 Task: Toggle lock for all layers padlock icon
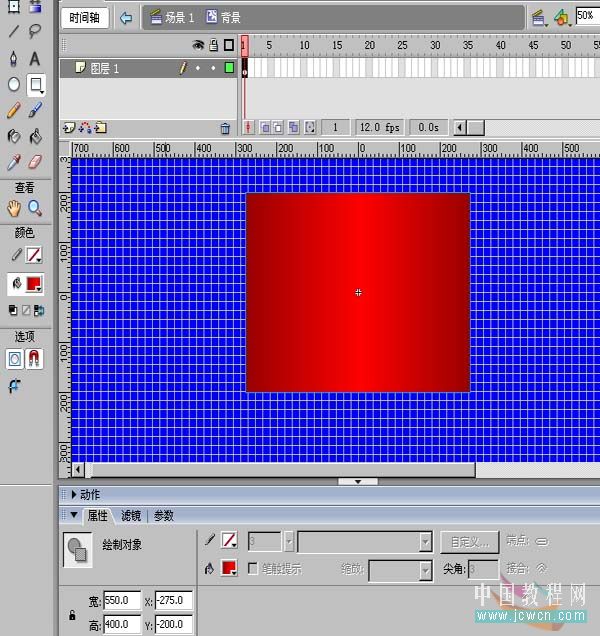213,45
